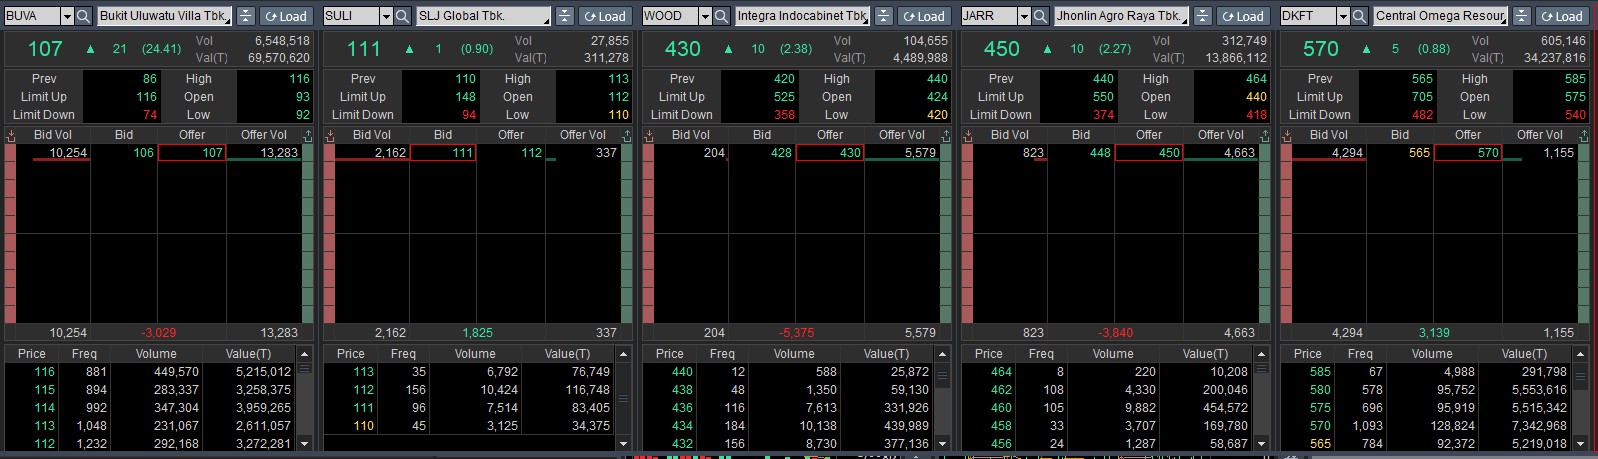Click the split icon after Bukit Uluwatu Villa

click(x=246, y=16)
